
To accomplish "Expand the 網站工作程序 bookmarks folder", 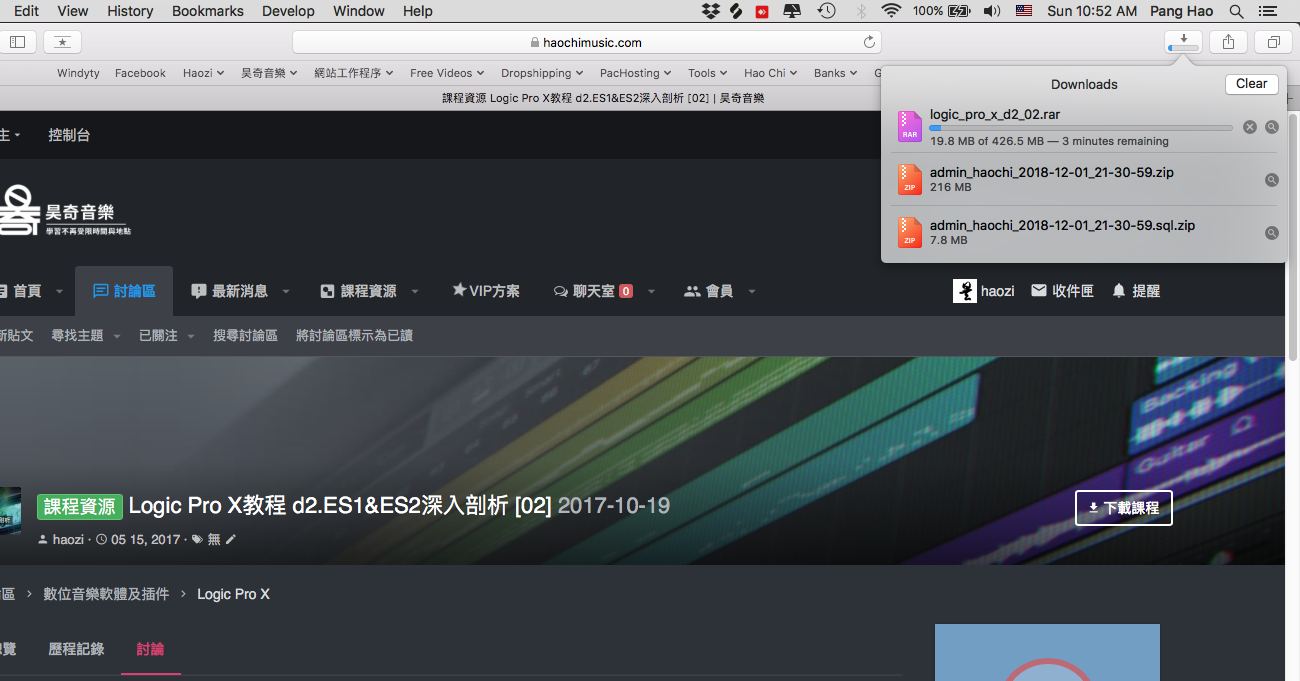I will (353, 73).
